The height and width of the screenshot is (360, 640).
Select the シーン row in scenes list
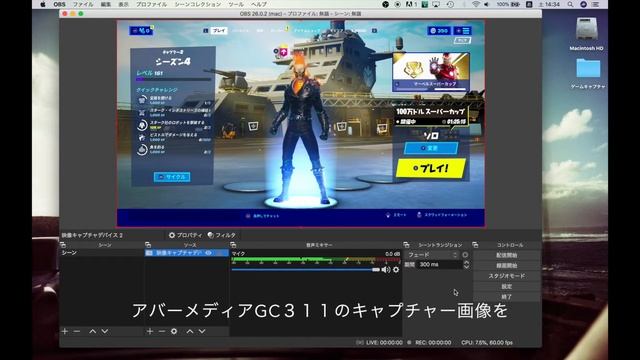click(102, 253)
